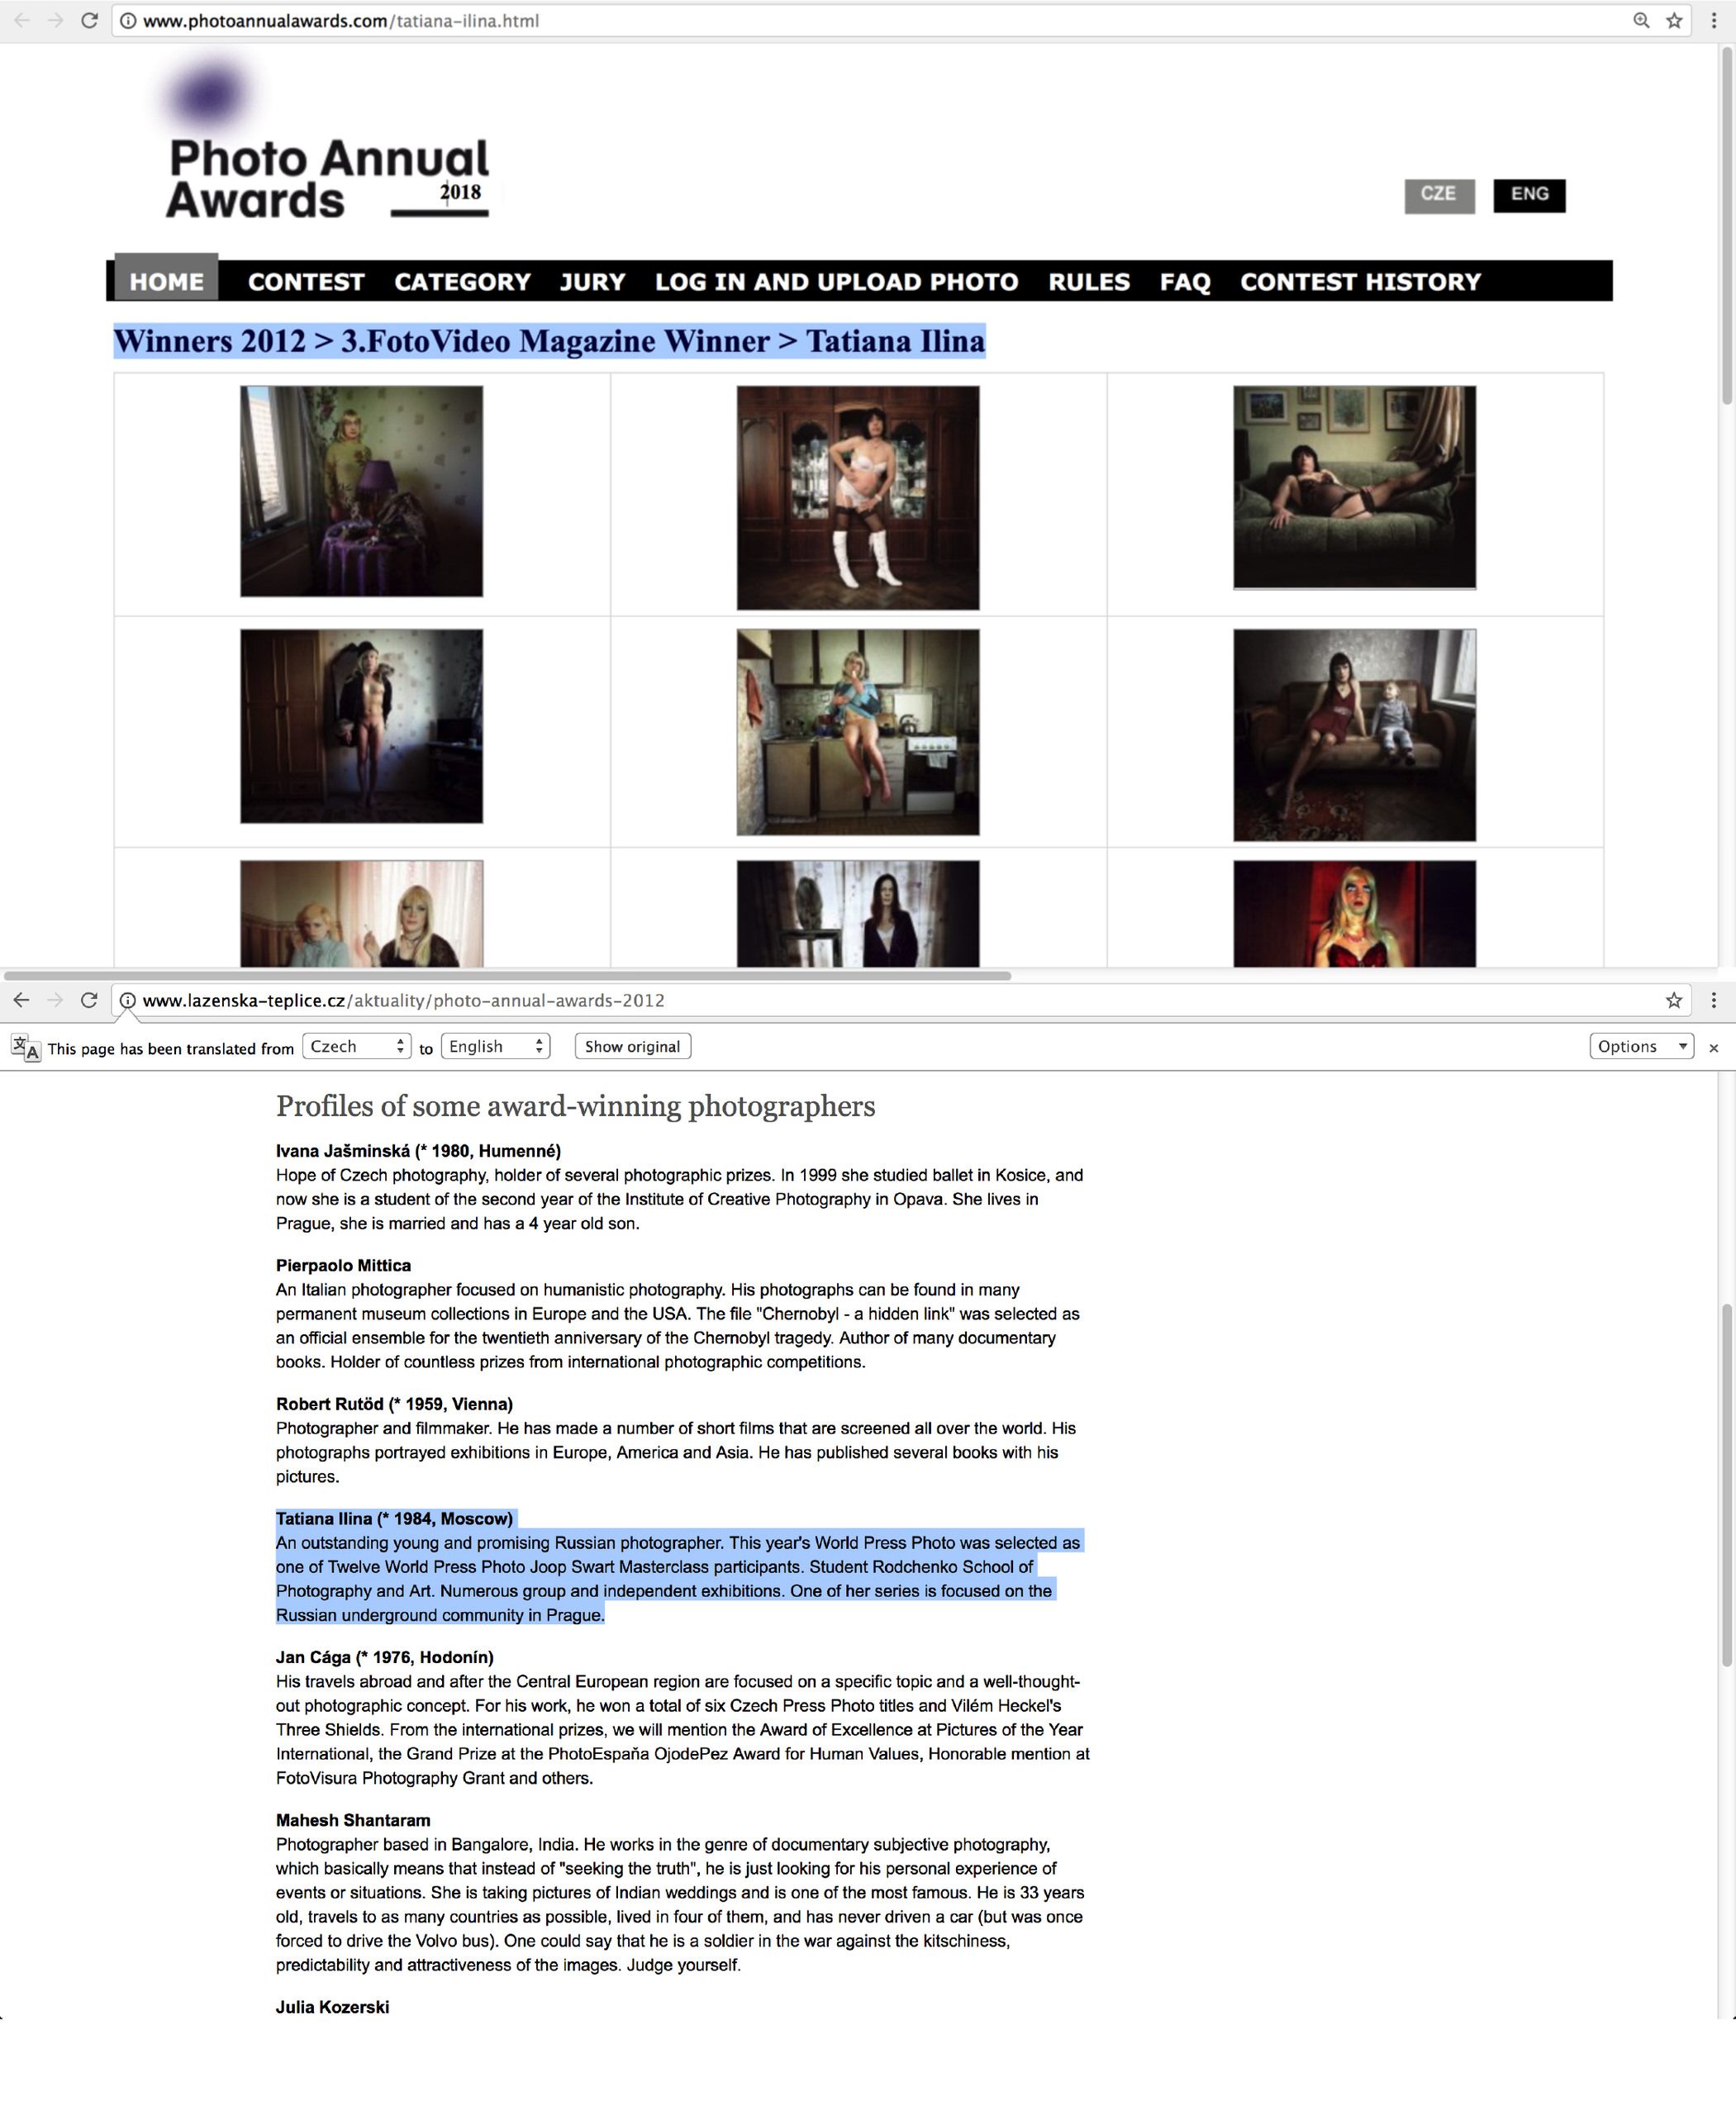Click the name Ivana Jašminská (* 1980, Humenné)
This screenshot has height=2115, width=1736.
pyautogui.click(x=418, y=1151)
